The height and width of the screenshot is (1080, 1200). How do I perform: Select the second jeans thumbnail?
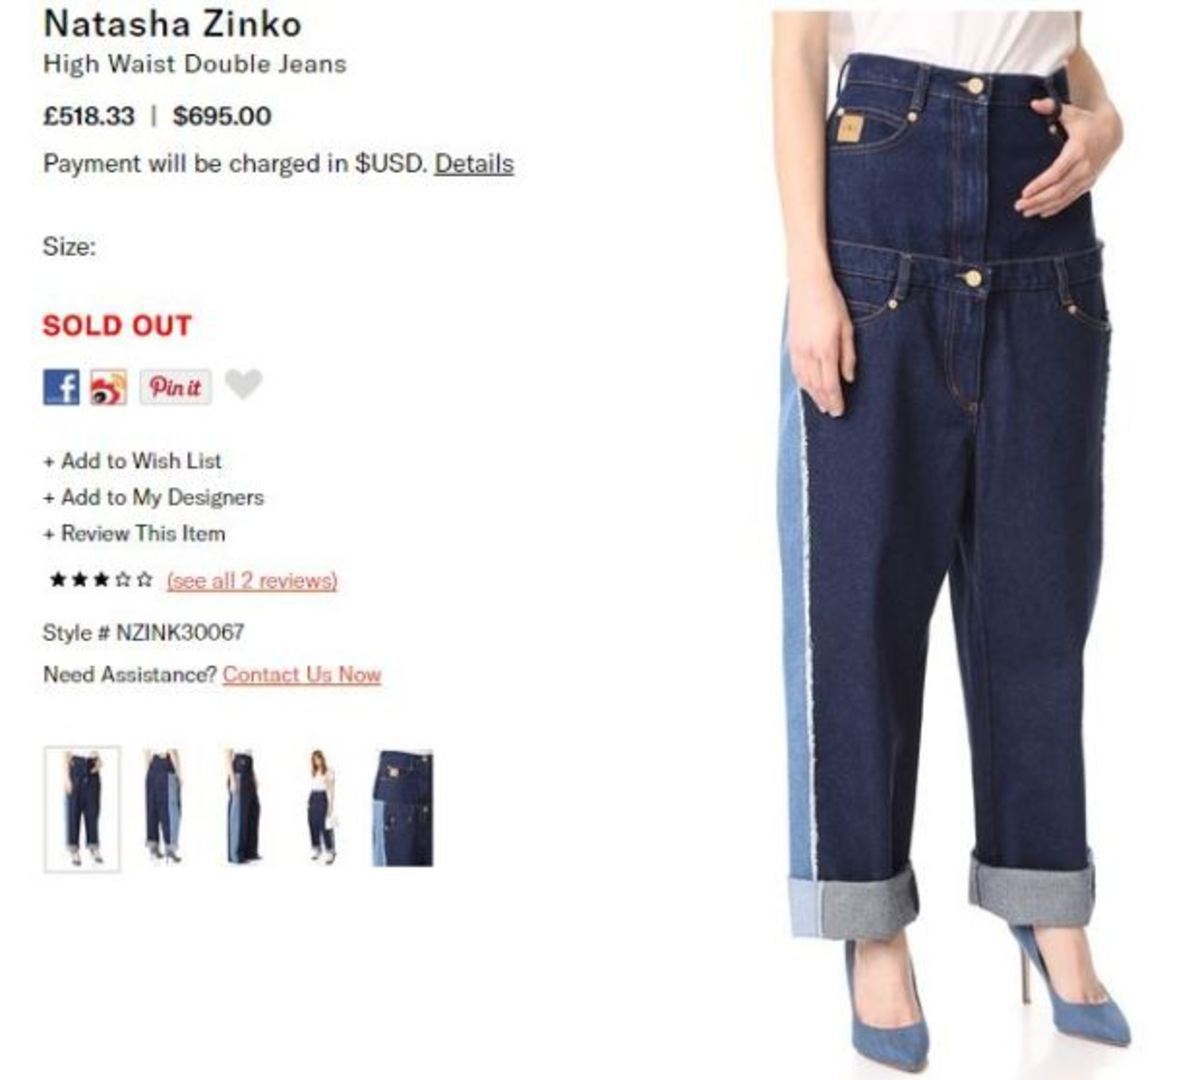click(162, 806)
